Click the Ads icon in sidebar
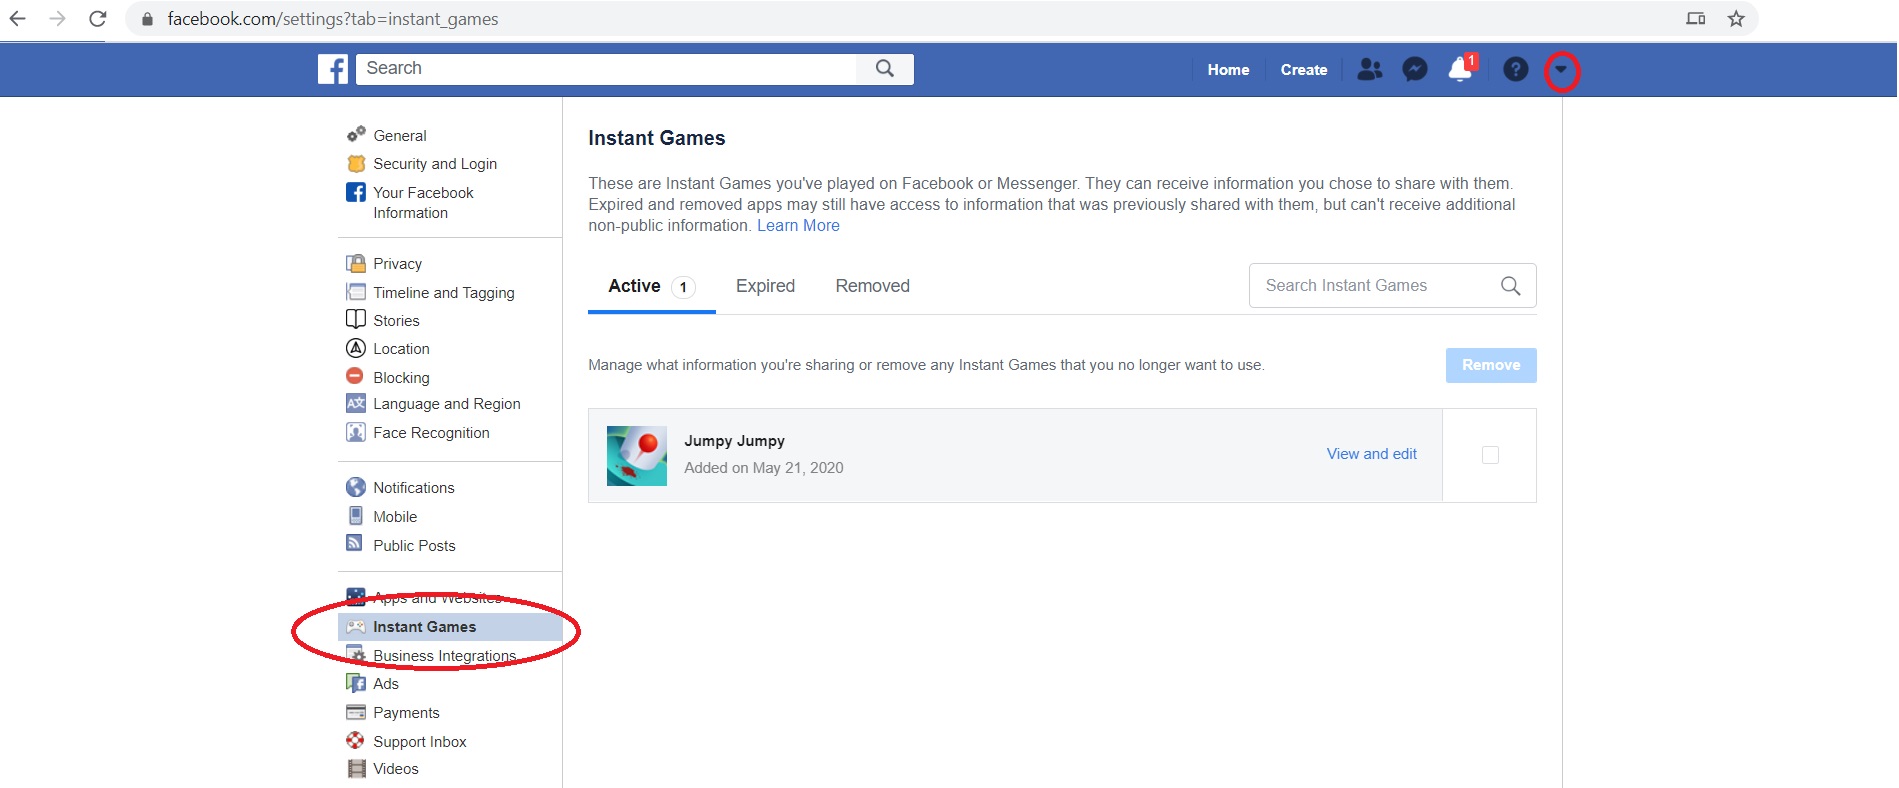Image resolution: width=1899 pixels, height=788 pixels. (x=356, y=683)
